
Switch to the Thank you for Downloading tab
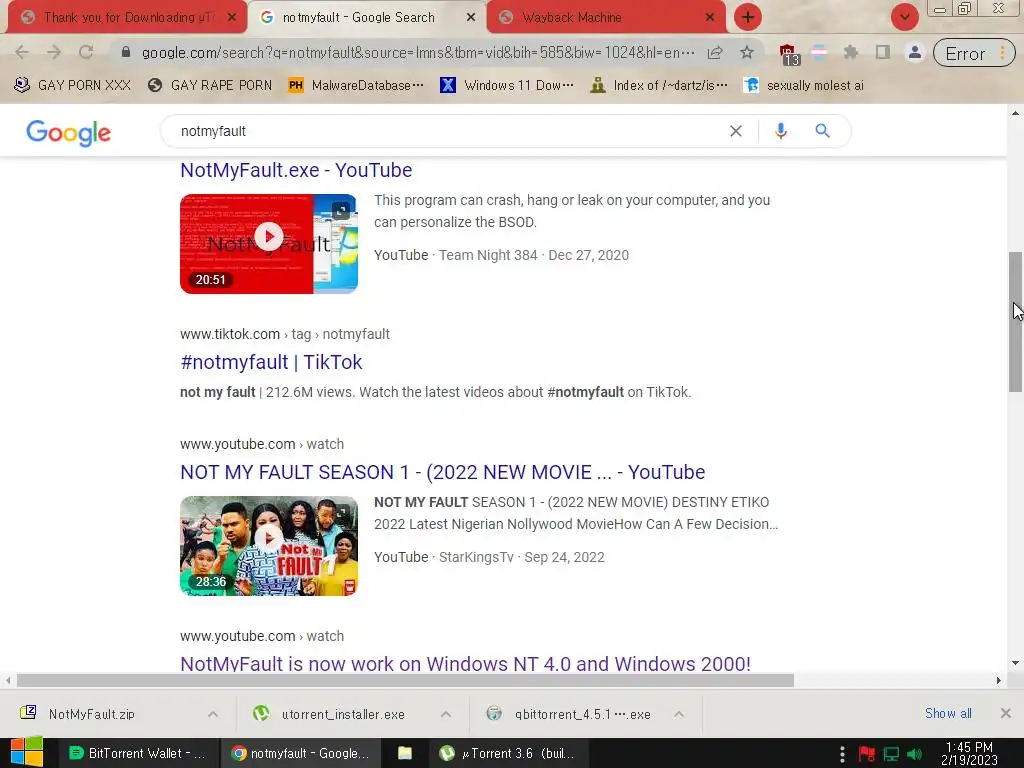tap(127, 18)
